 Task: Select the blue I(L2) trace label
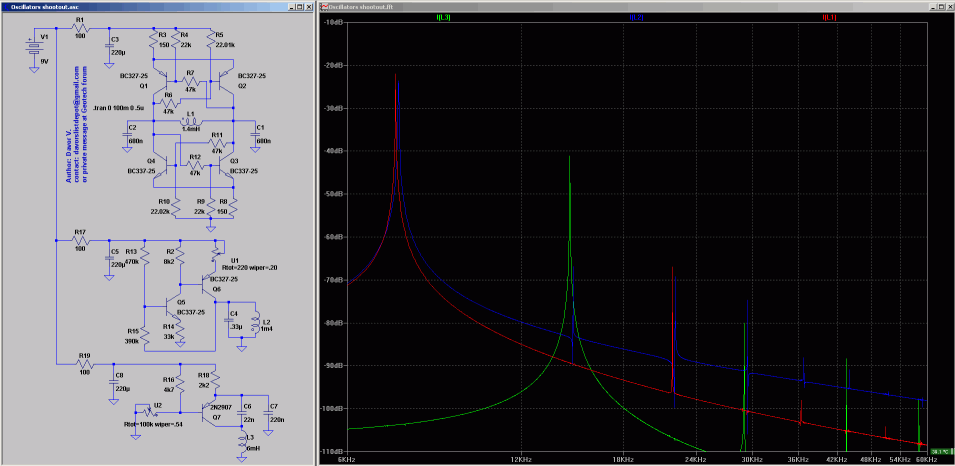click(636, 17)
